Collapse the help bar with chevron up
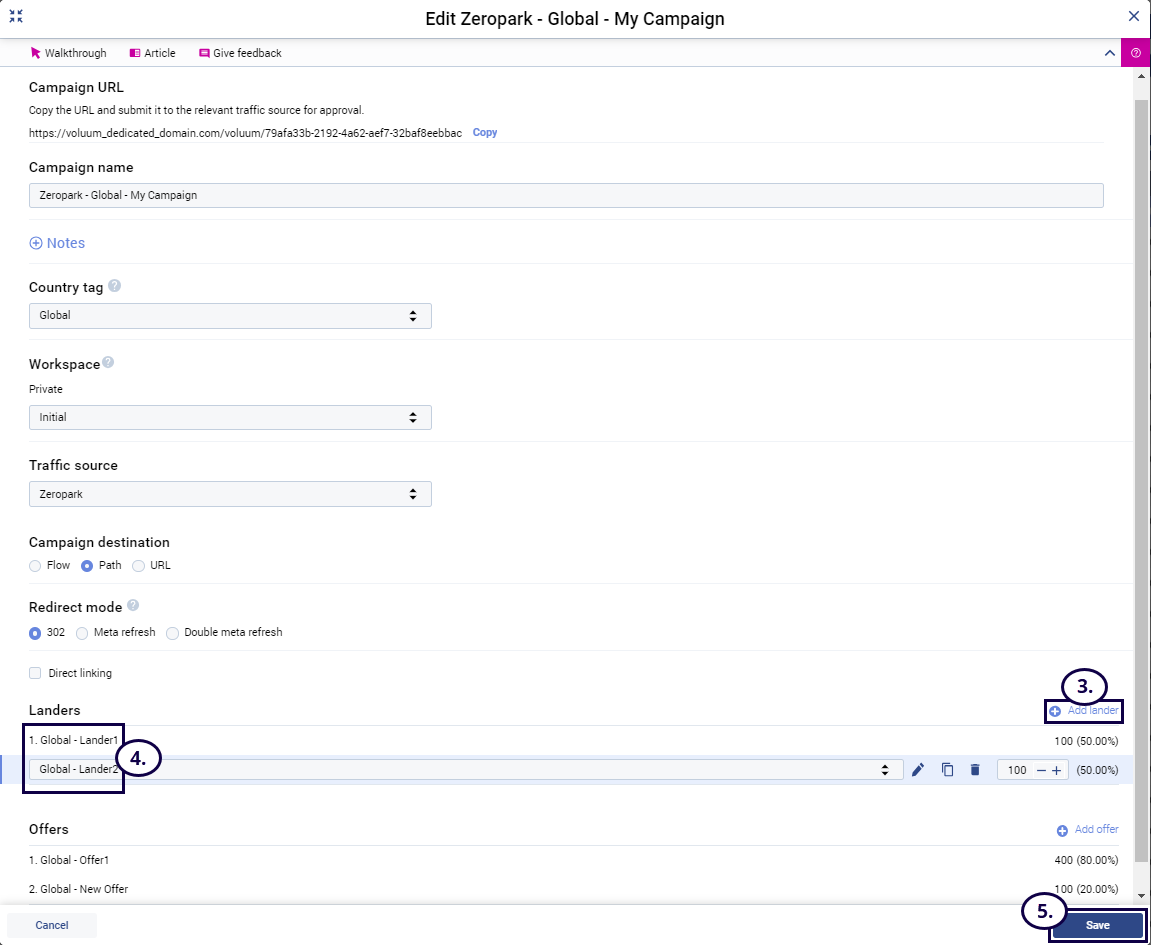This screenshot has width=1151, height=945. (x=1109, y=53)
